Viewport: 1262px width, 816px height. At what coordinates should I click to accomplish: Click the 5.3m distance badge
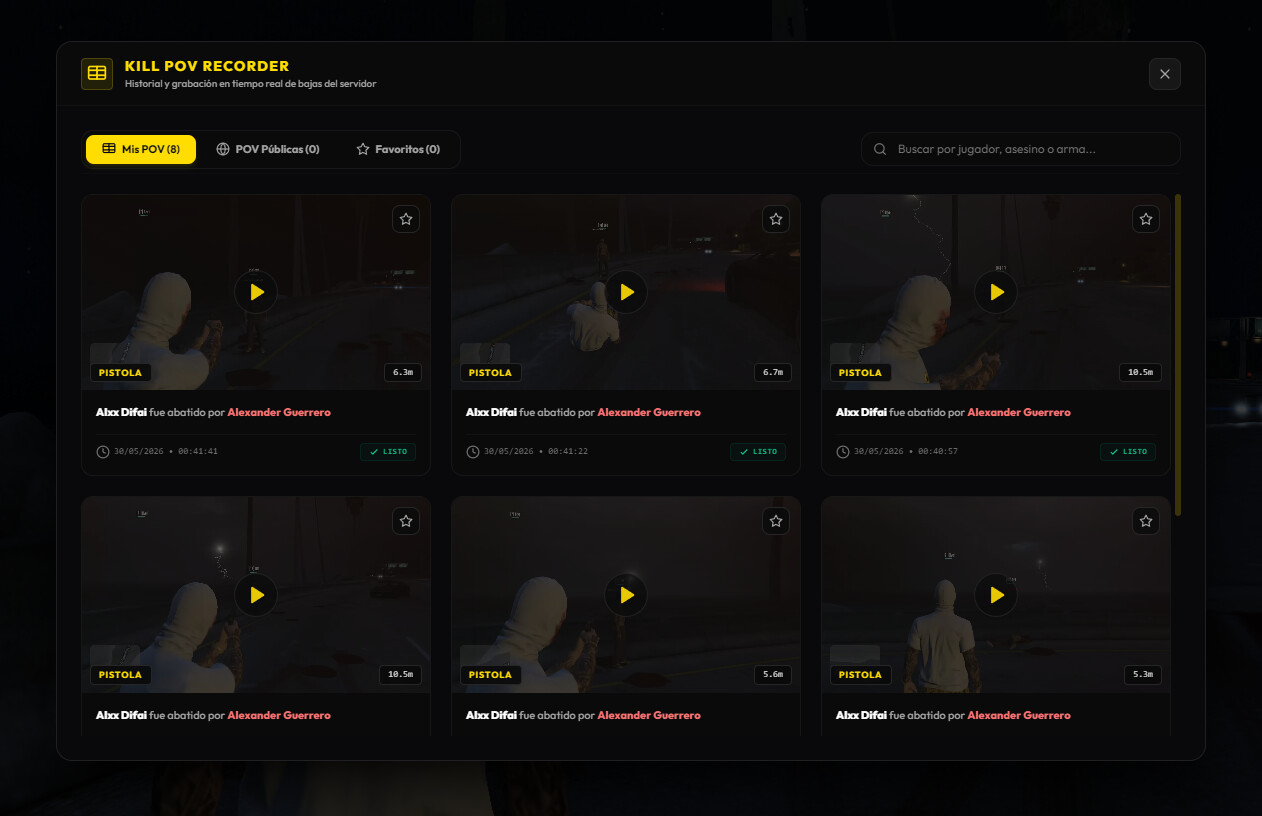point(1143,675)
